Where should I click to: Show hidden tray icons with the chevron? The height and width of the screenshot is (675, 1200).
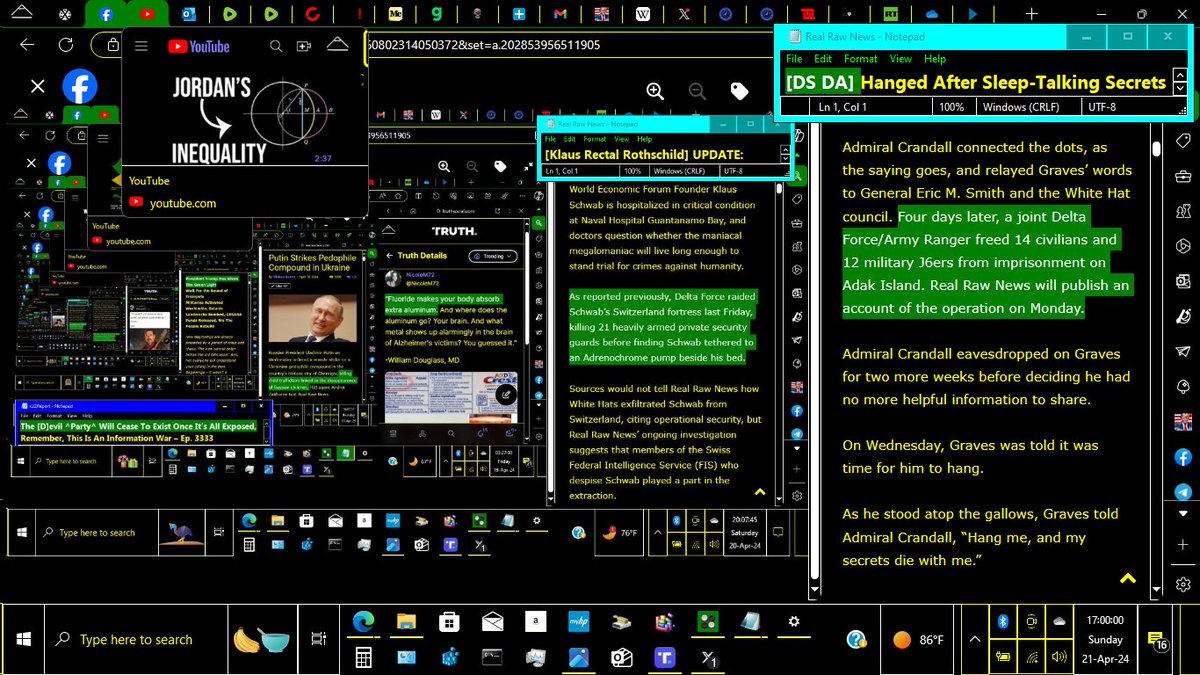click(x=974, y=639)
